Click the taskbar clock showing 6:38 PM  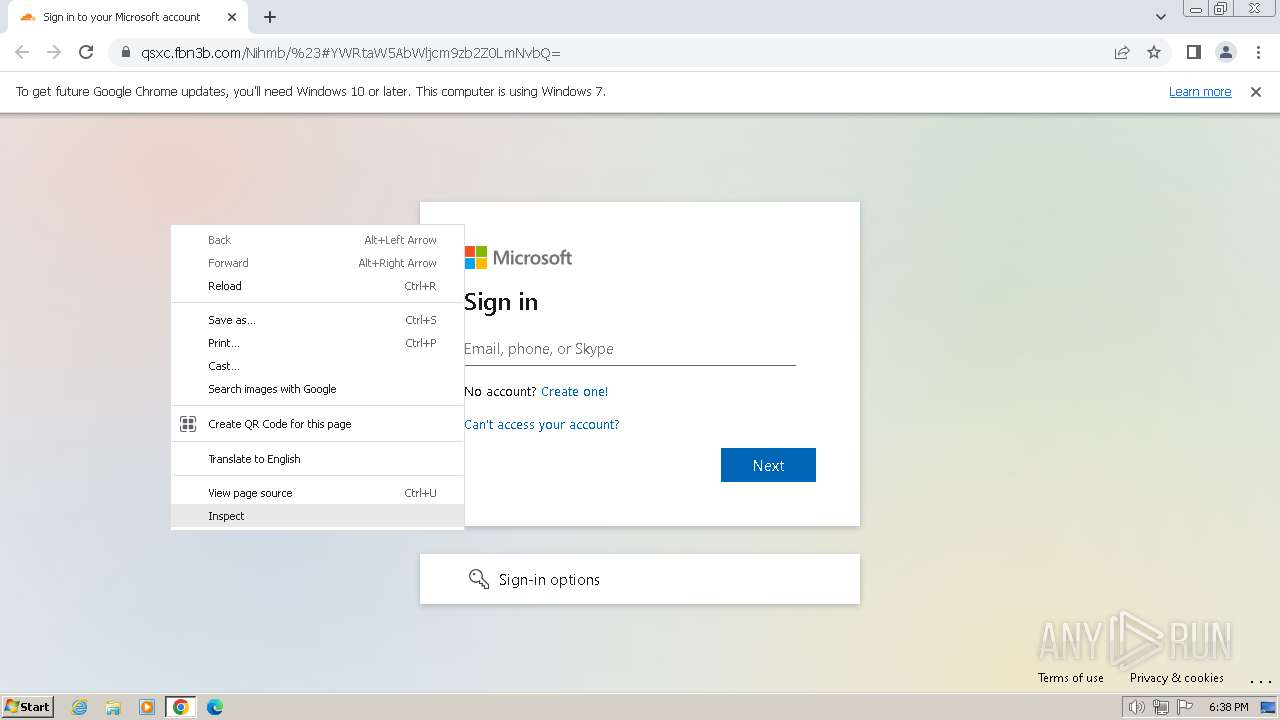click(1228, 707)
